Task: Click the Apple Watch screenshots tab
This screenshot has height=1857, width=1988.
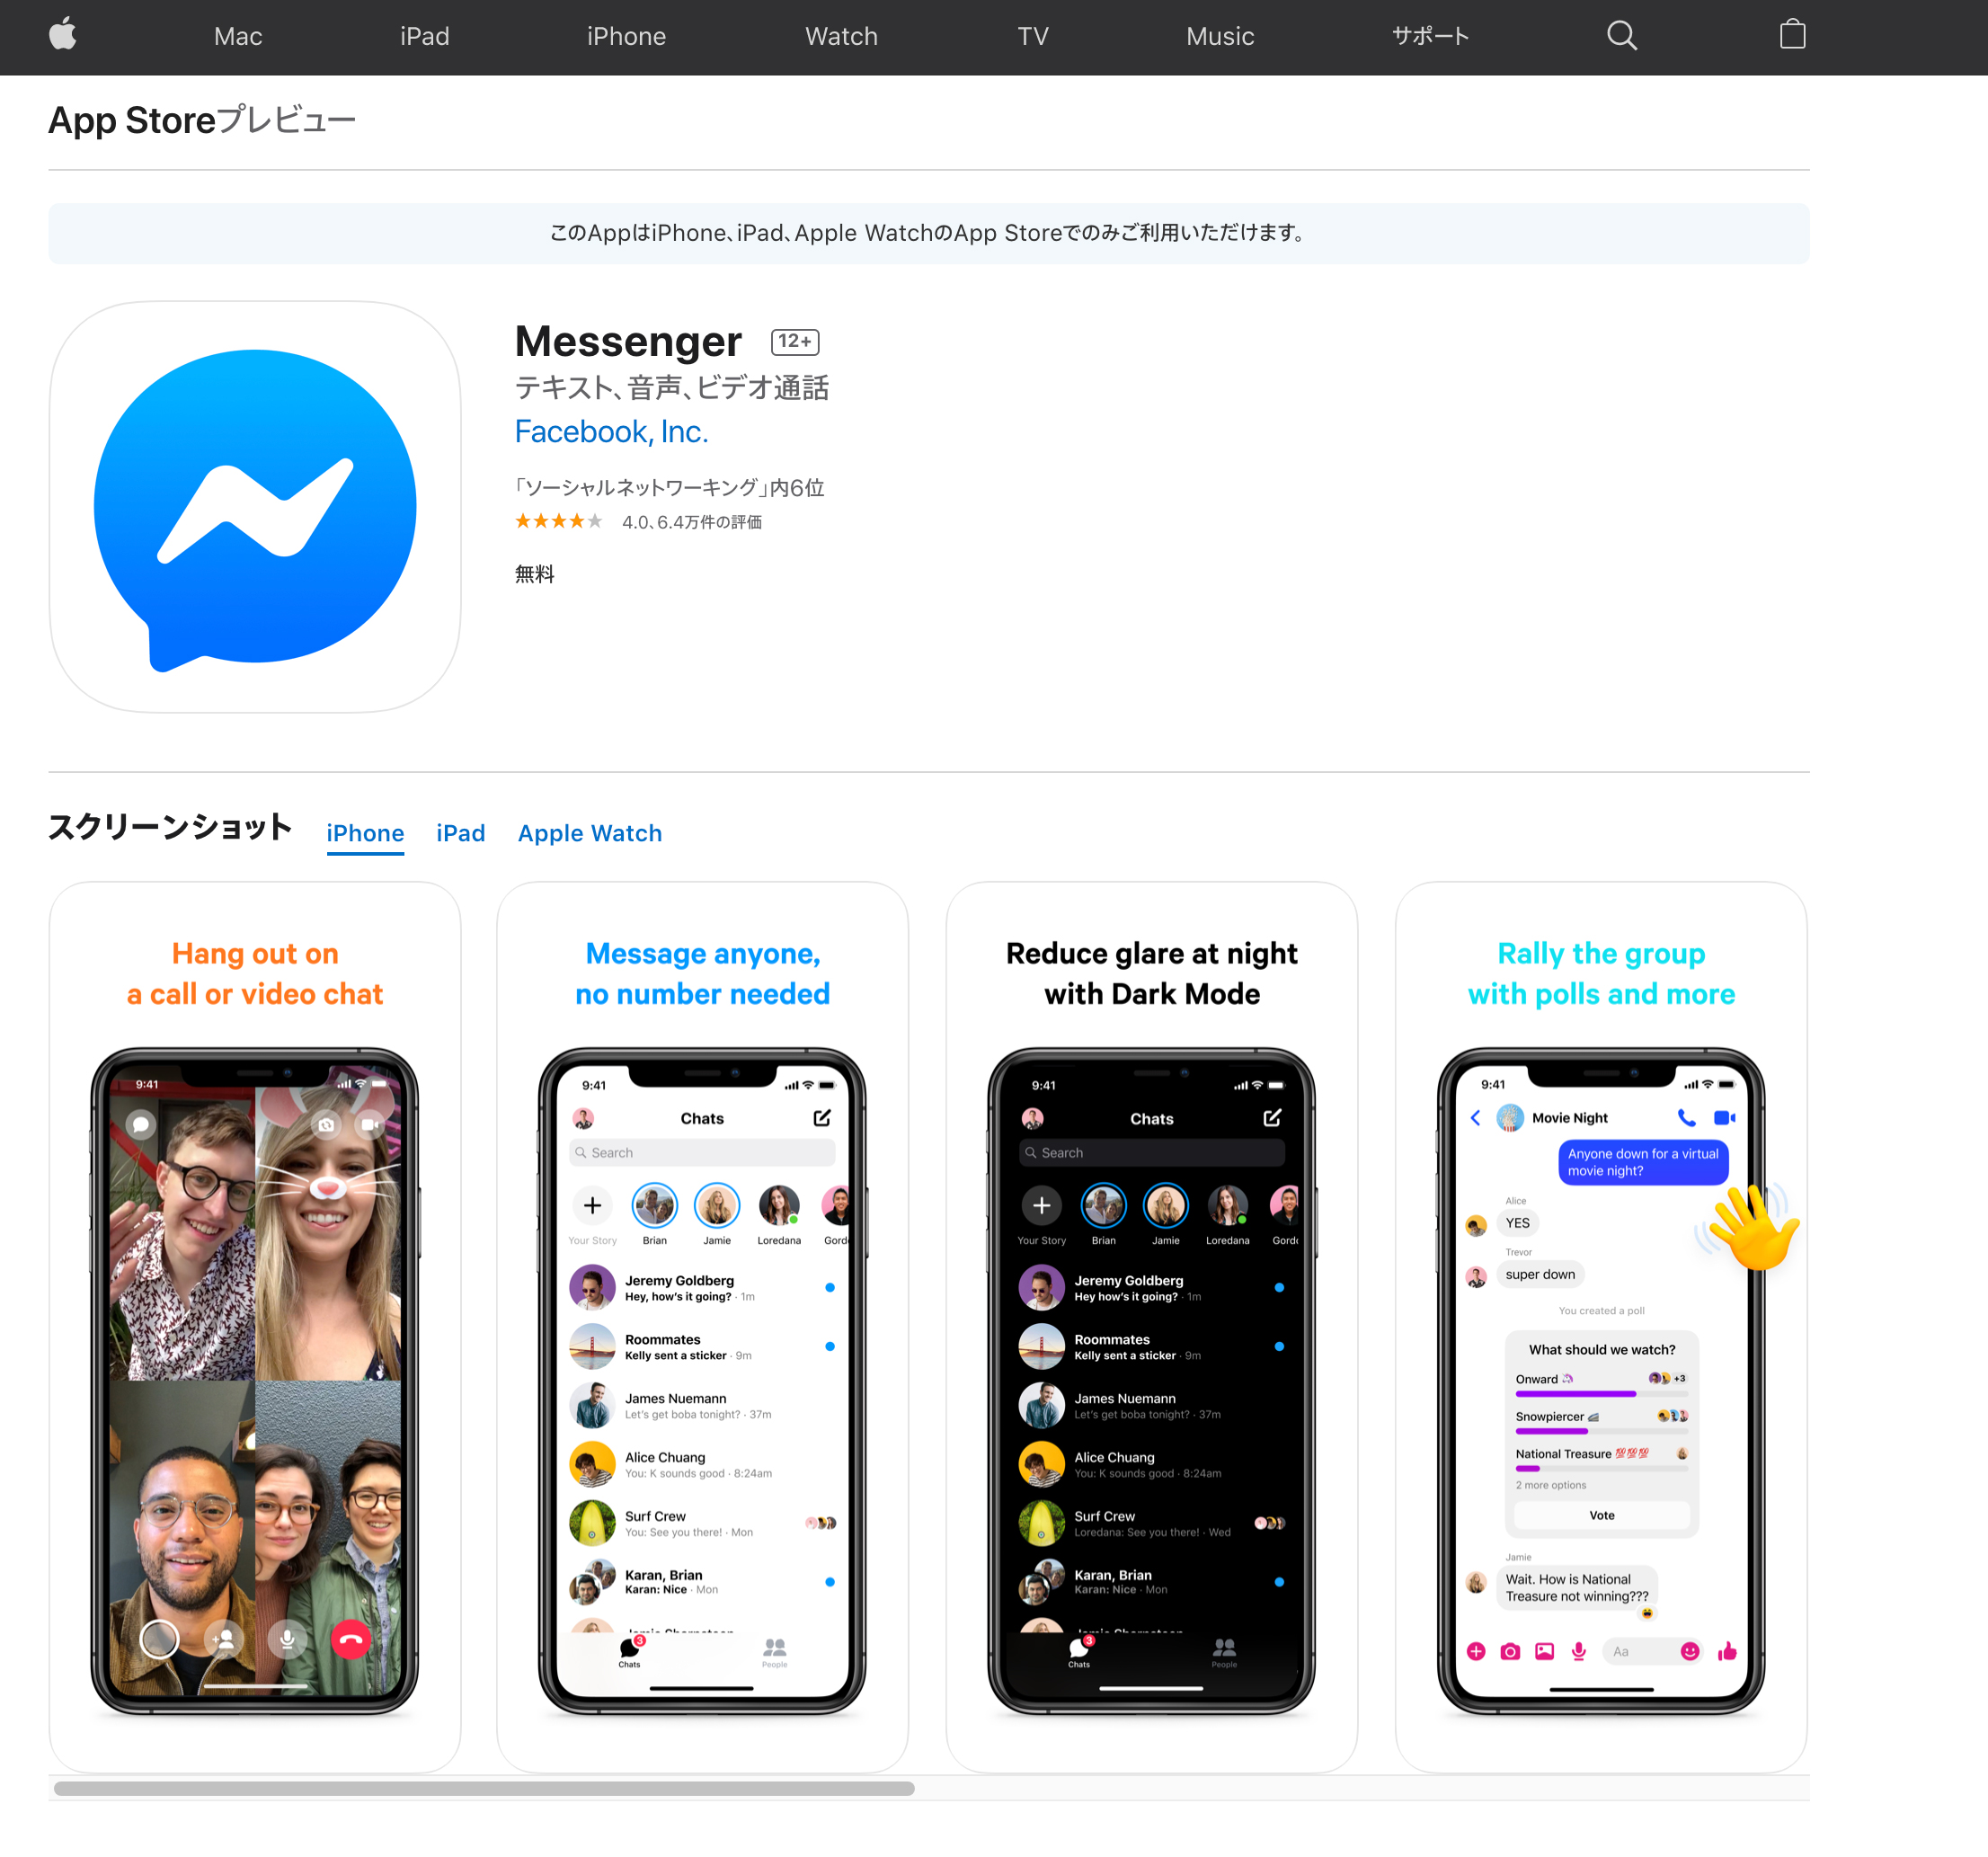Action: [x=590, y=832]
